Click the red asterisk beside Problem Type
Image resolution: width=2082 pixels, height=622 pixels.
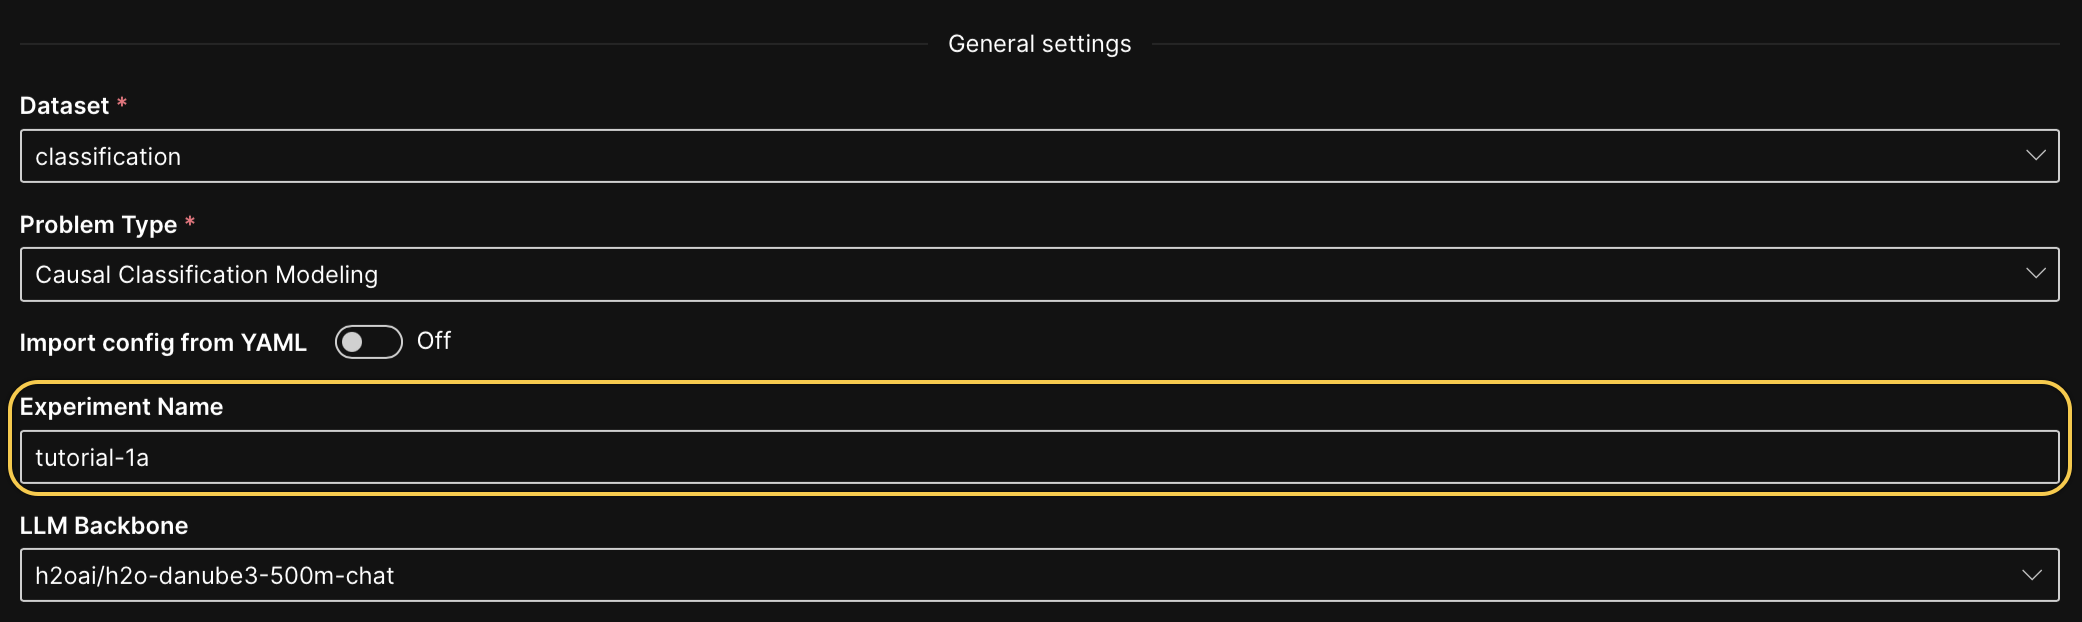coord(190,222)
